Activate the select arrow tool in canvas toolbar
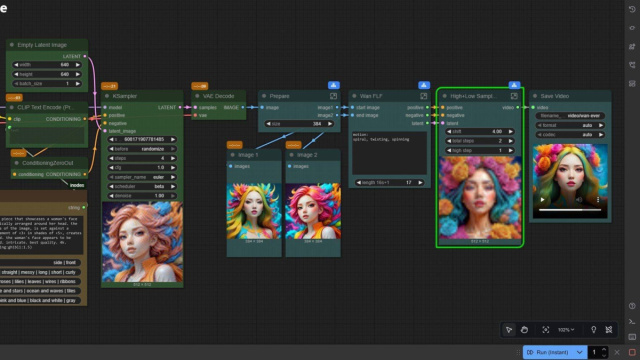This screenshot has height=360, width=640. pyautogui.click(x=509, y=330)
